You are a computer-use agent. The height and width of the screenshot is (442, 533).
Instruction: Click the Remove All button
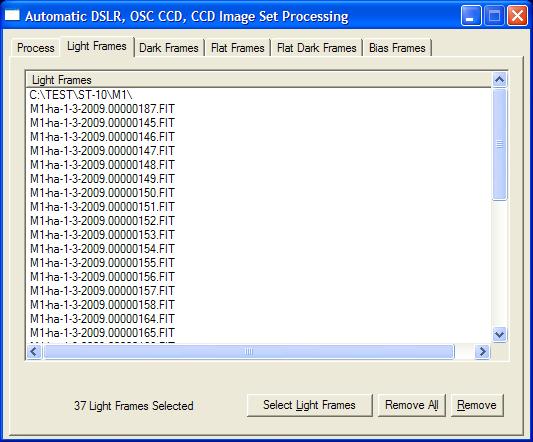(x=412, y=405)
